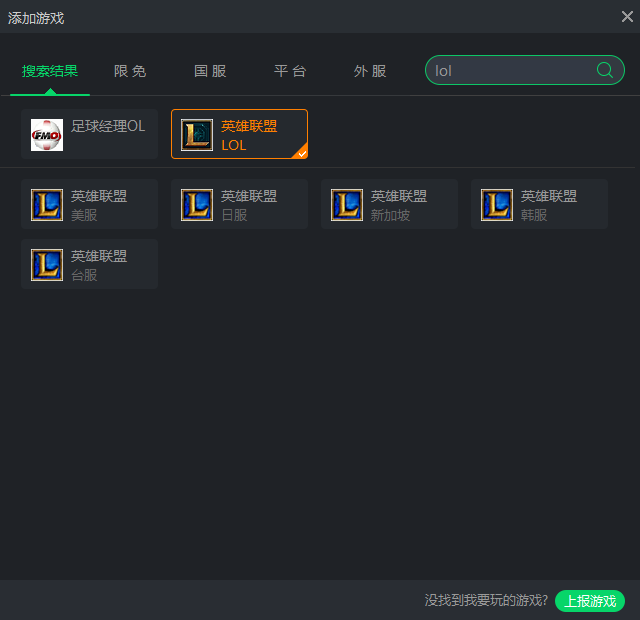Click the 英雄联盟 新加坡 game icon
The width and height of the screenshot is (640, 620).
click(x=347, y=205)
